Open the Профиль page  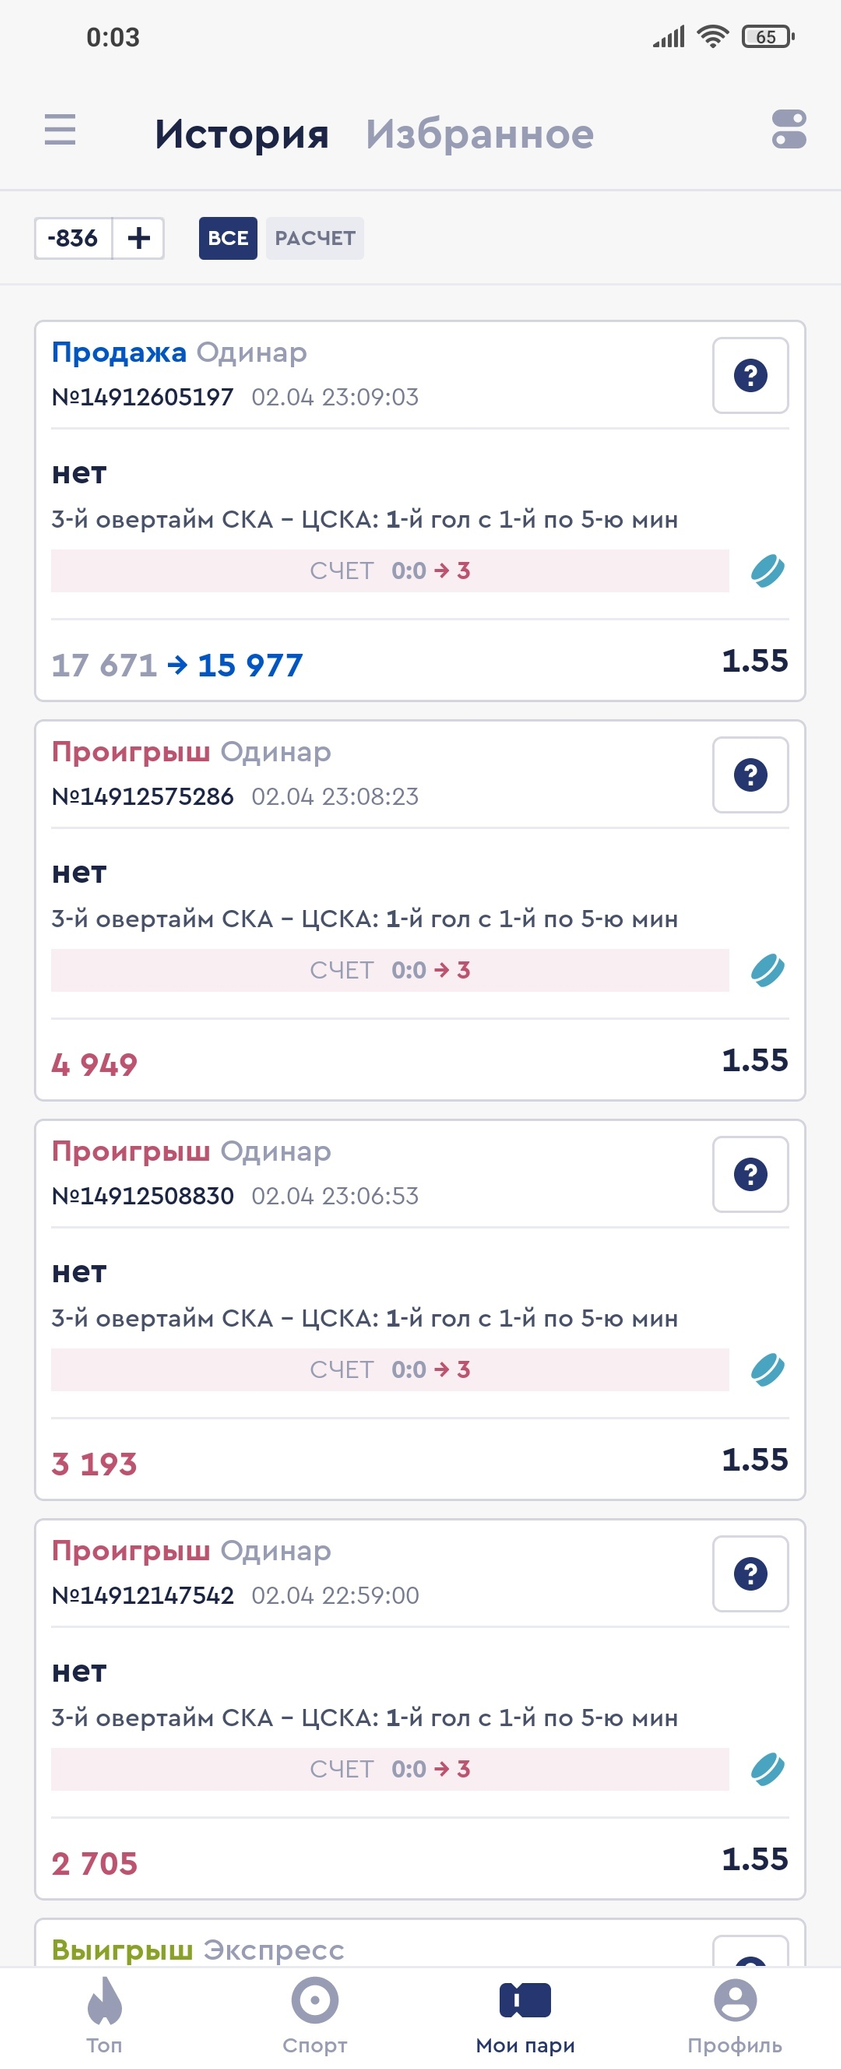tap(735, 2016)
